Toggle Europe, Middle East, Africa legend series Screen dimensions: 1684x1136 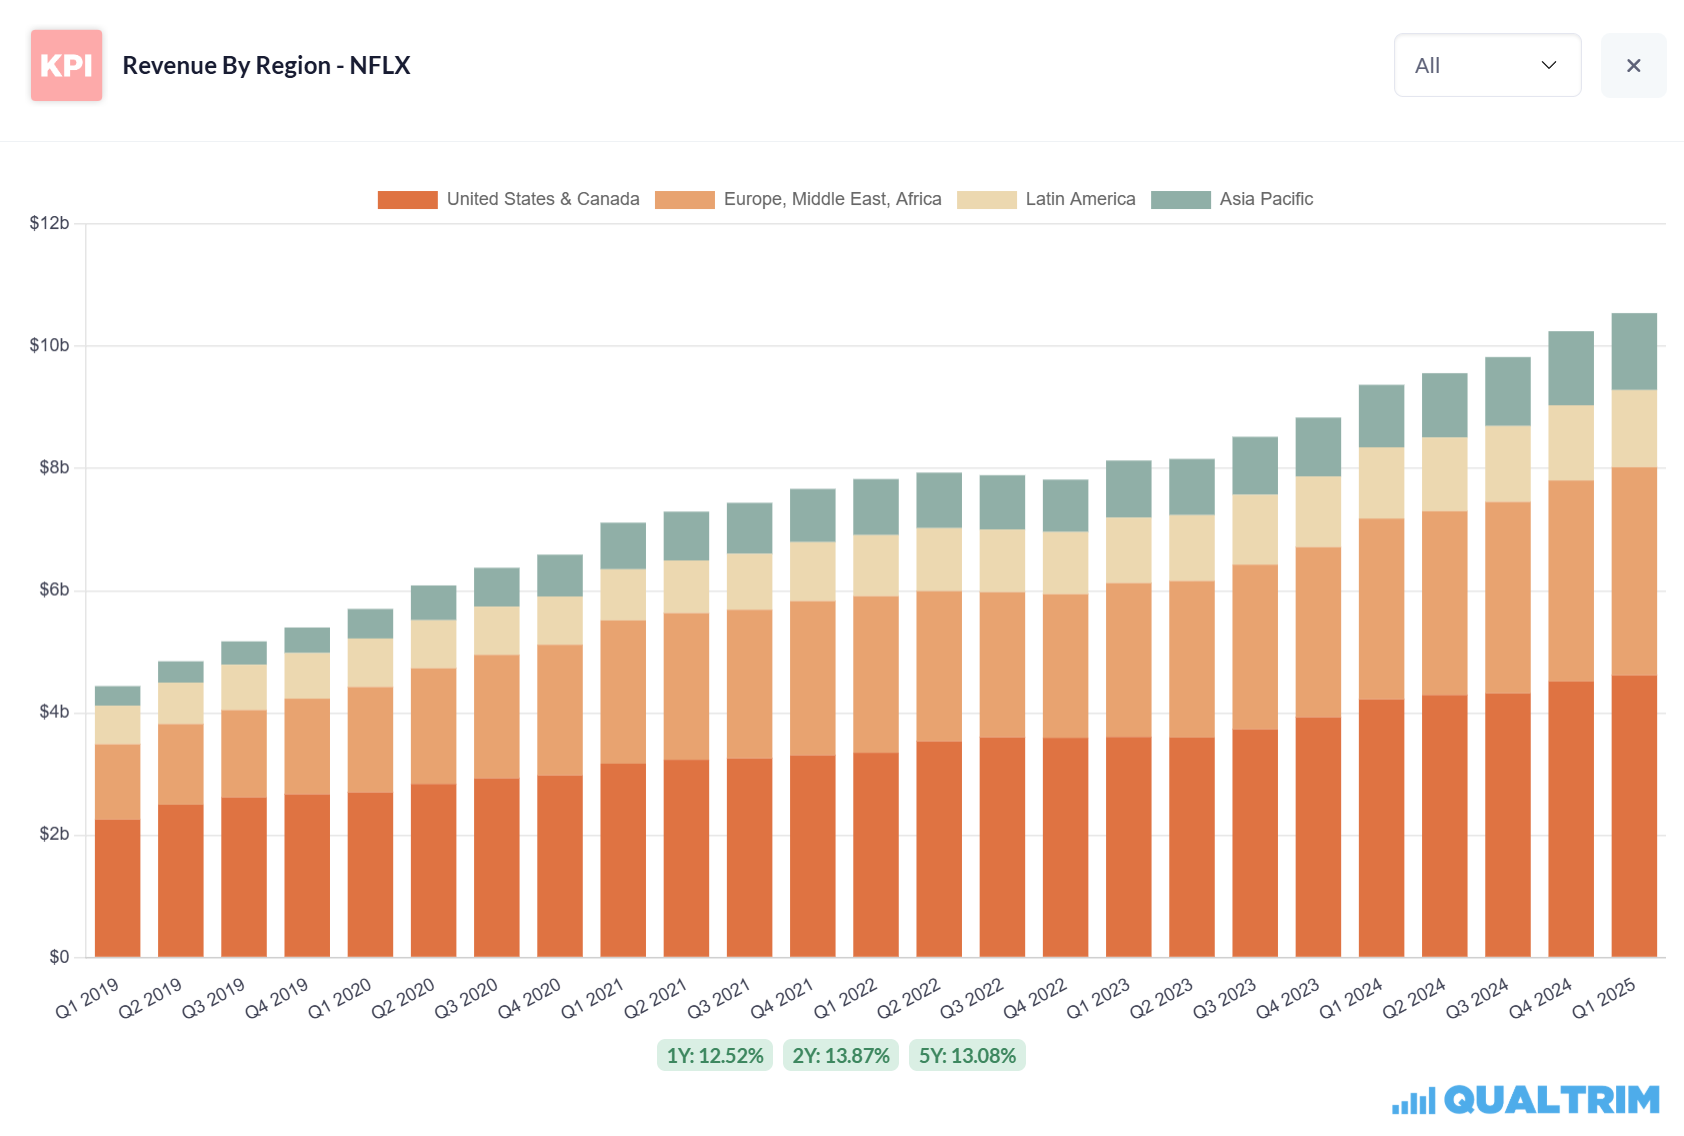coord(798,199)
